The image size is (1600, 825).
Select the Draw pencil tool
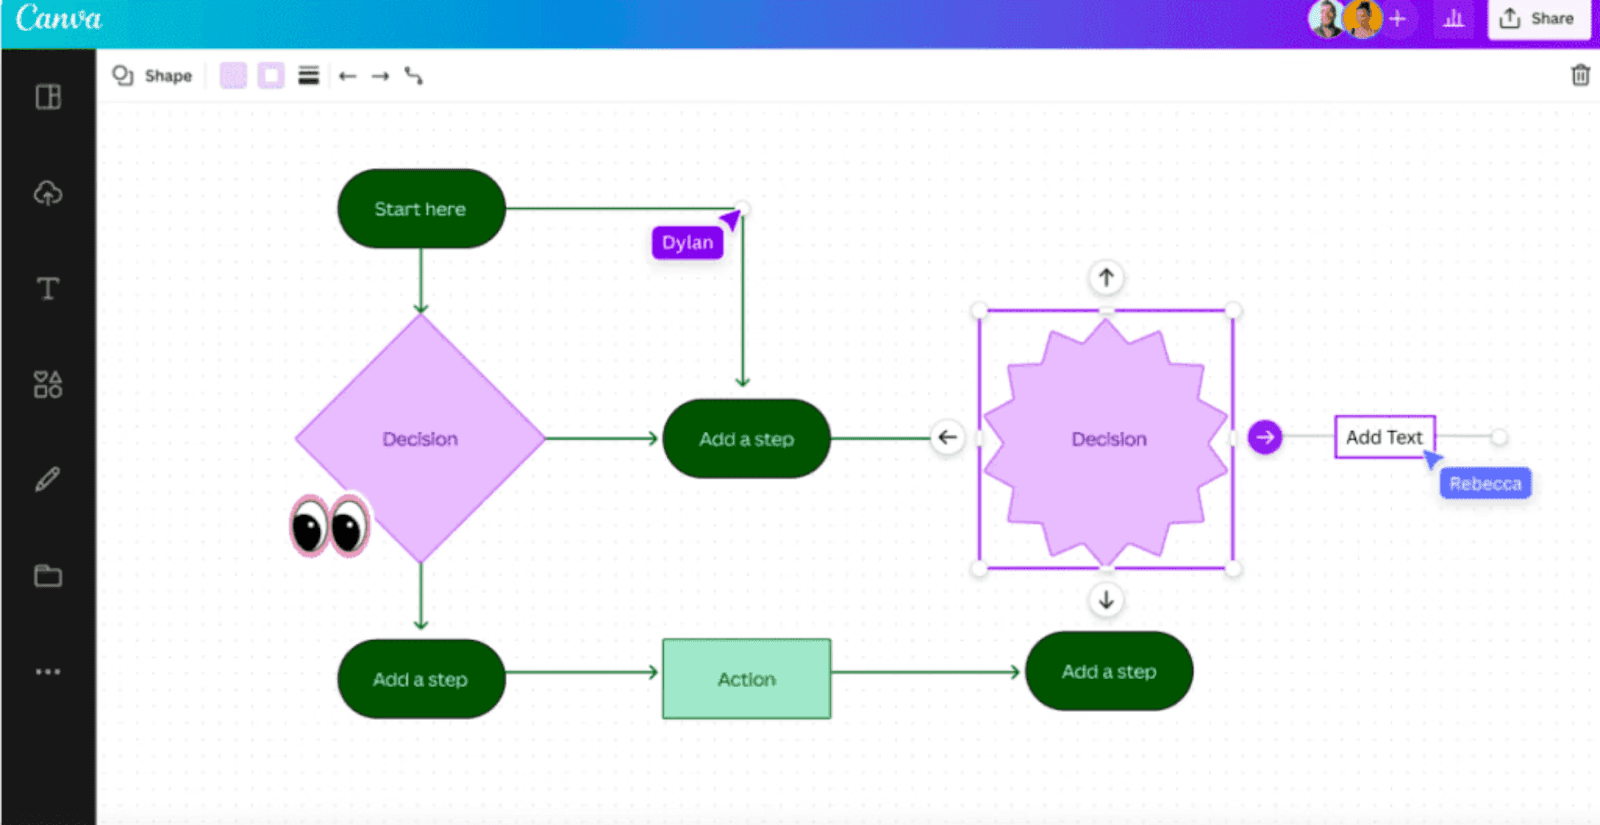(48, 480)
